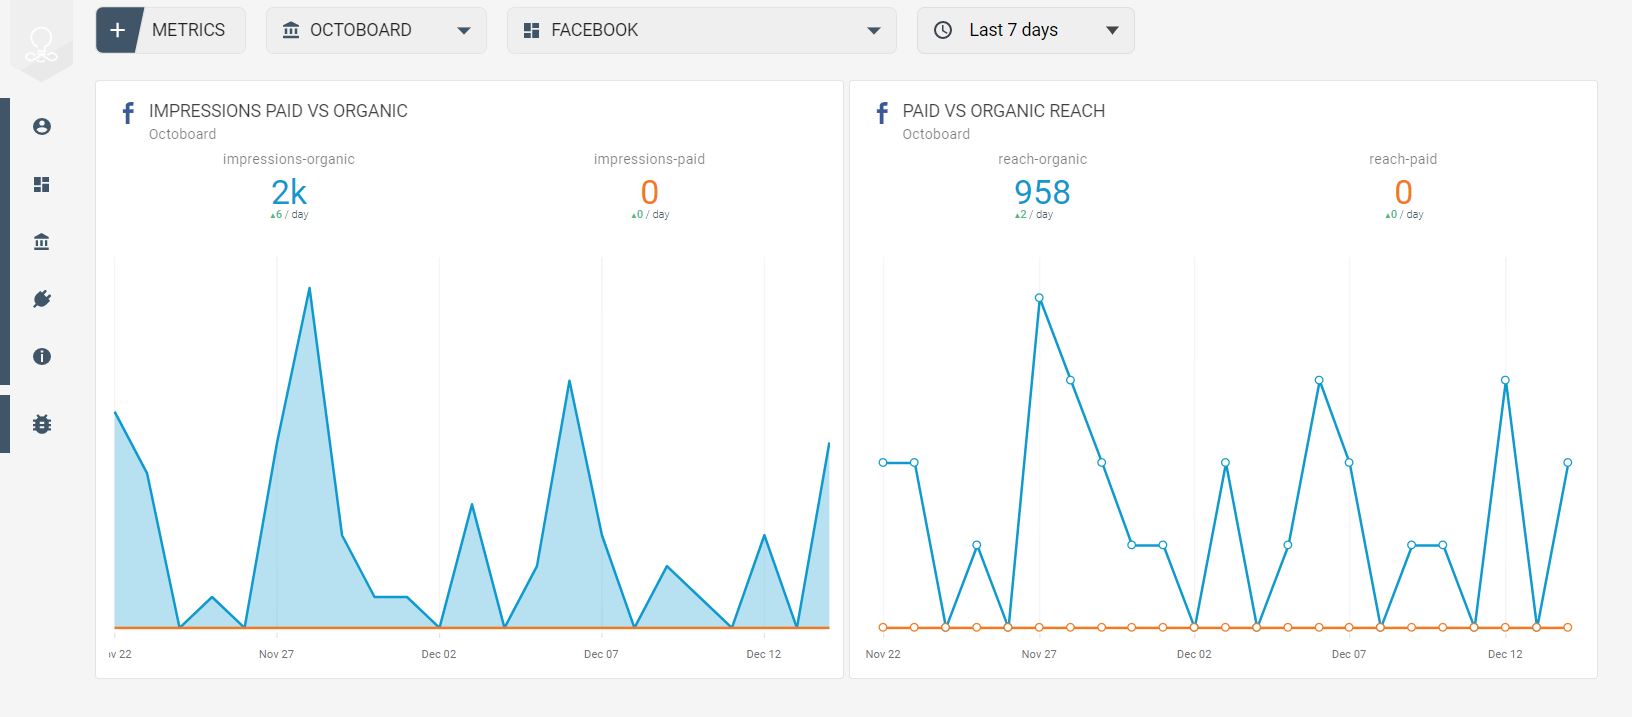Select the impressions-organic 2k value
Screen dimensions: 1632x717
[x=289, y=192]
